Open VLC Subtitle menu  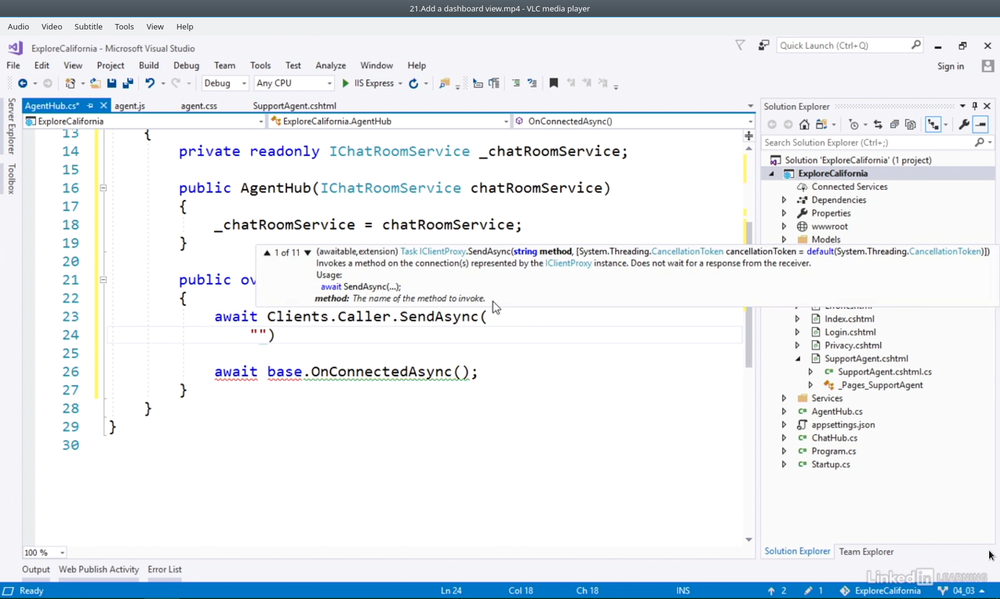tap(88, 27)
